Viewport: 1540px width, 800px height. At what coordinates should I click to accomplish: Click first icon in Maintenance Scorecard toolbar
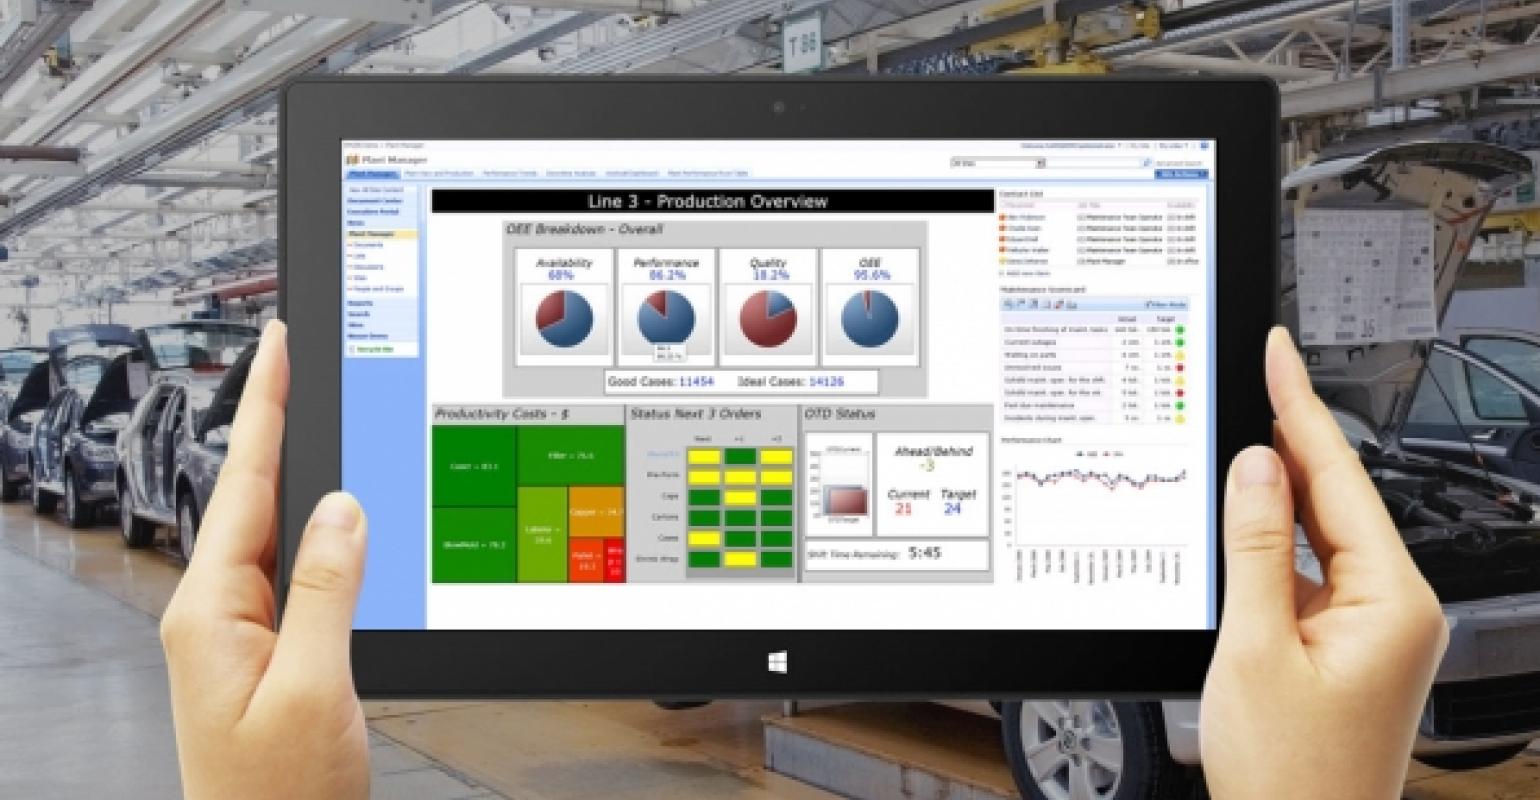point(1009,304)
